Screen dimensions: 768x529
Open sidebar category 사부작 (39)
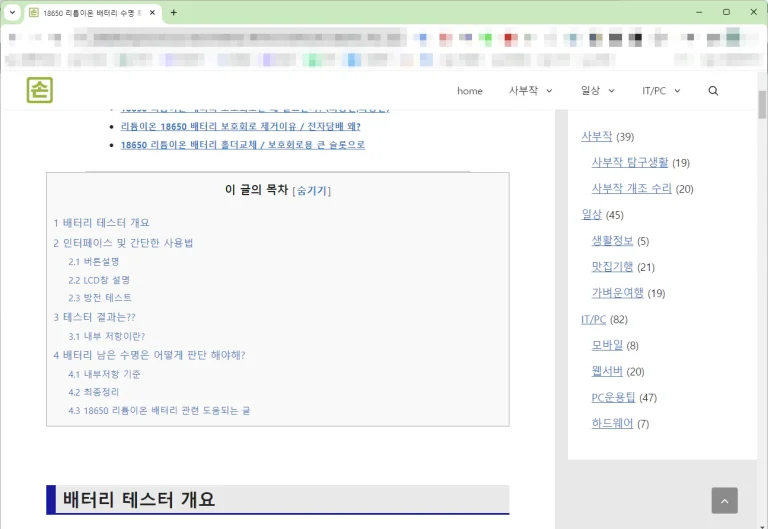point(597,137)
